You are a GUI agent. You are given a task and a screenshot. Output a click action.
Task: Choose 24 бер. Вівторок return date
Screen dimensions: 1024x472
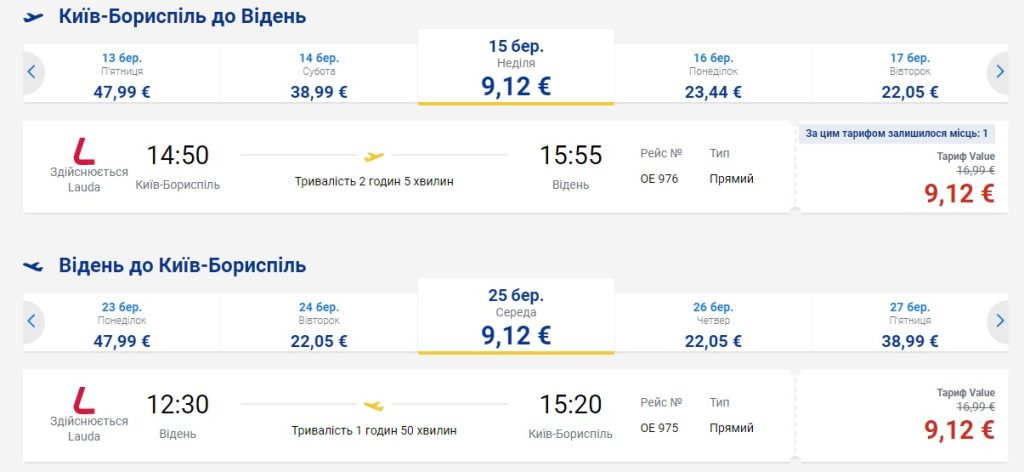click(319, 324)
